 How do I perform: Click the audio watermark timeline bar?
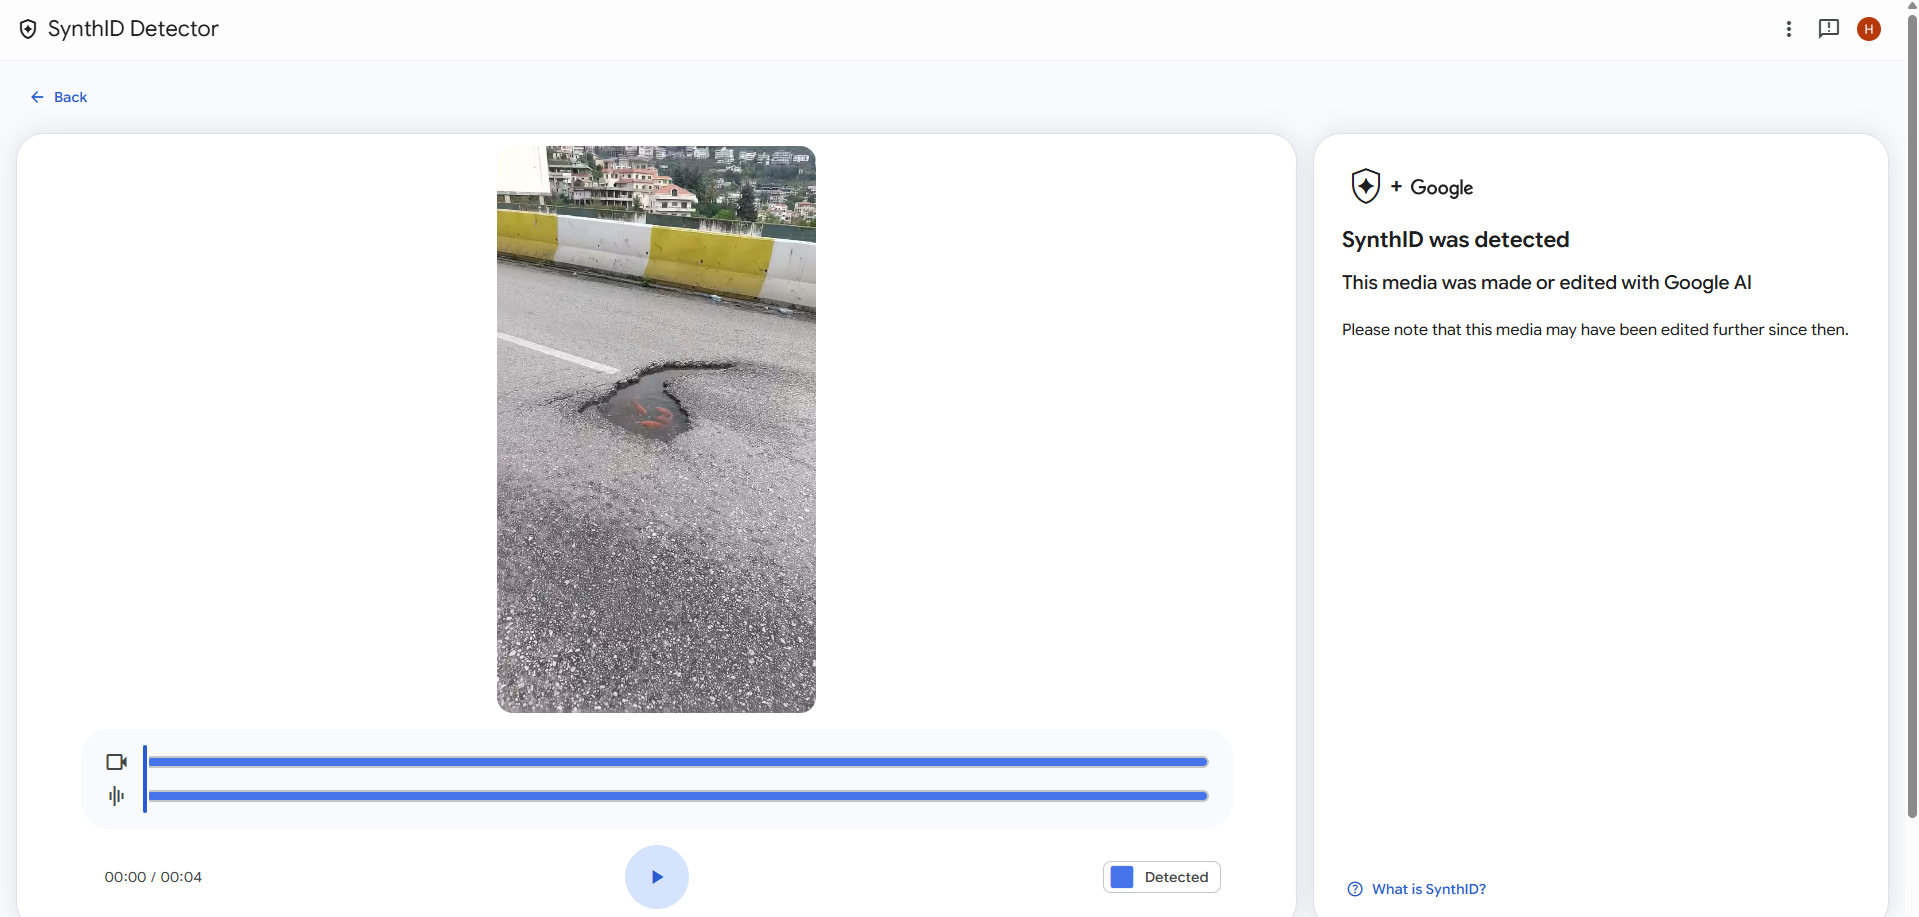678,796
